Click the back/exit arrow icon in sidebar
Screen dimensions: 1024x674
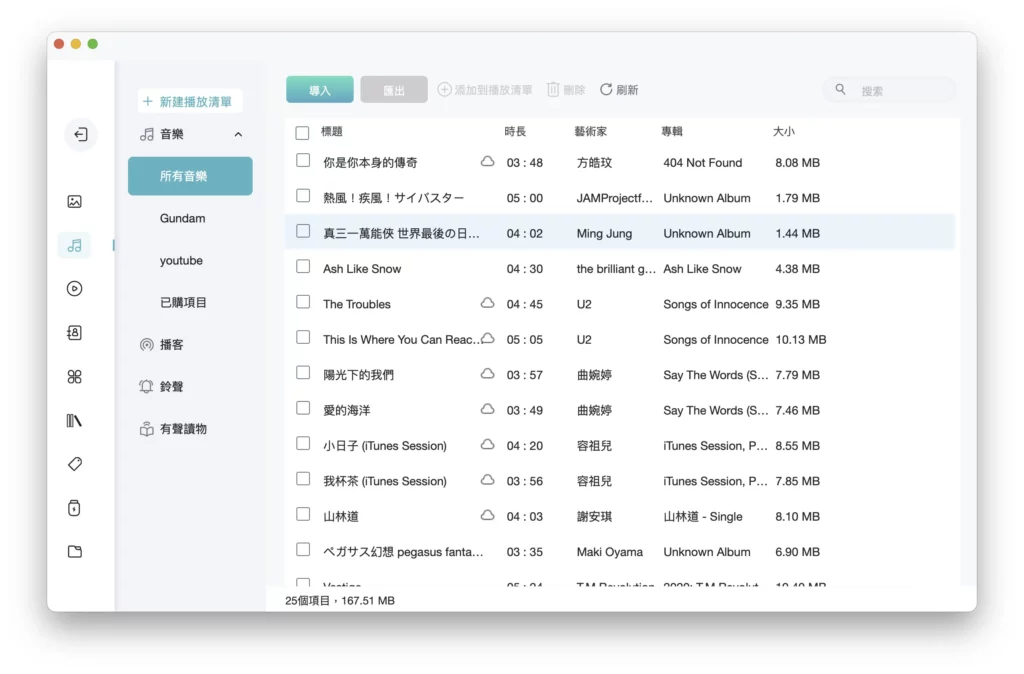coord(81,135)
